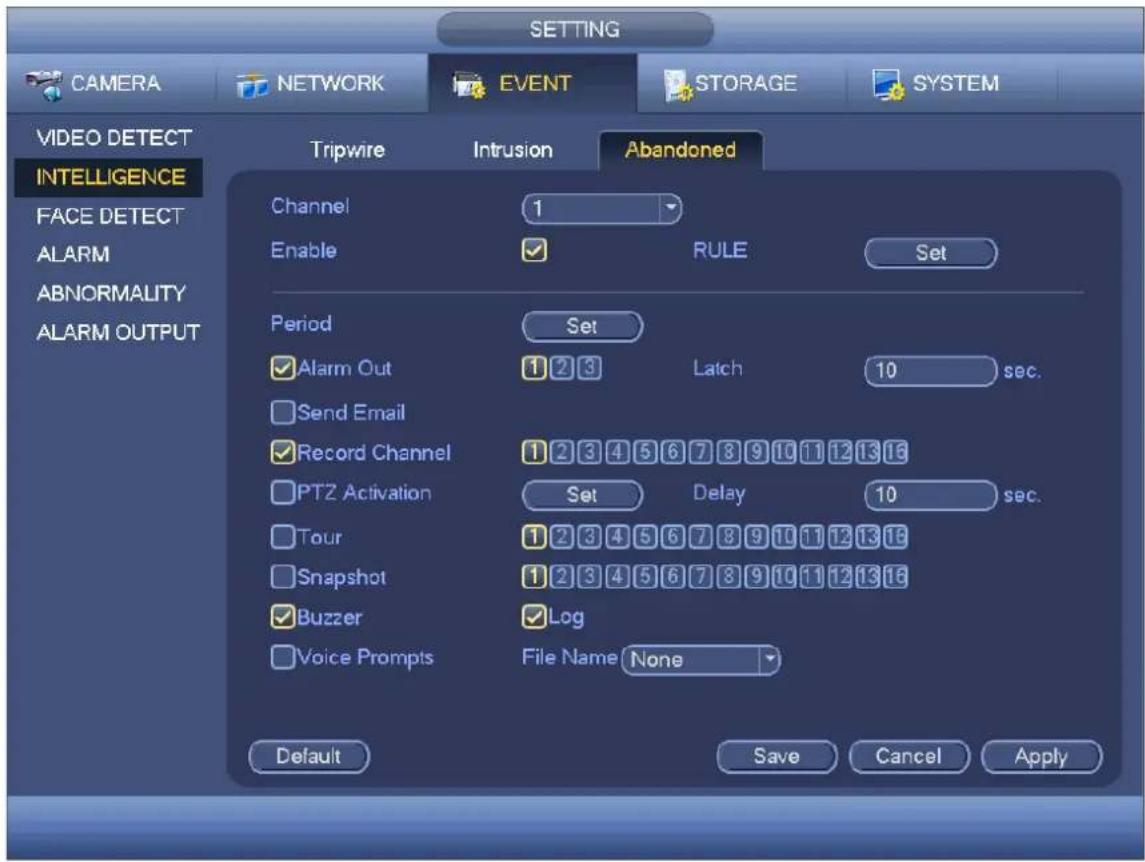Open VIDEO DETECT in the sidebar

pyautogui.click(x=114, y=137)
